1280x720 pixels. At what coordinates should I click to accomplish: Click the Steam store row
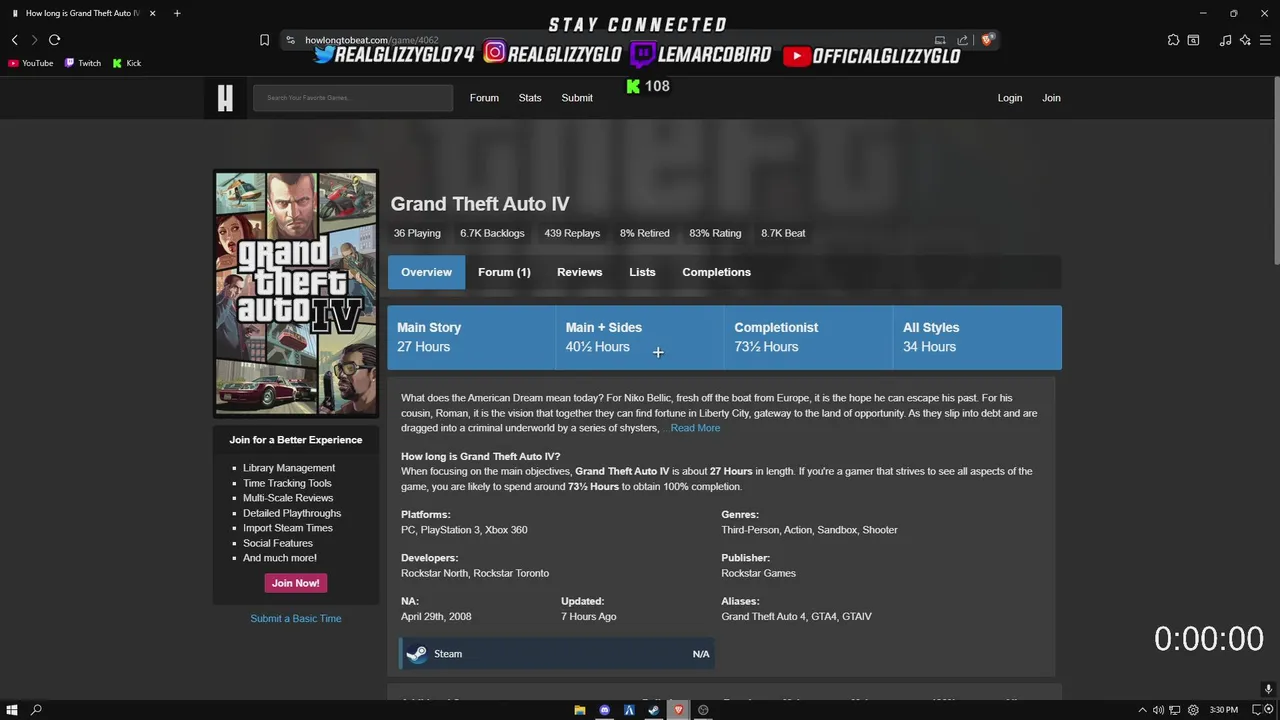557,654
